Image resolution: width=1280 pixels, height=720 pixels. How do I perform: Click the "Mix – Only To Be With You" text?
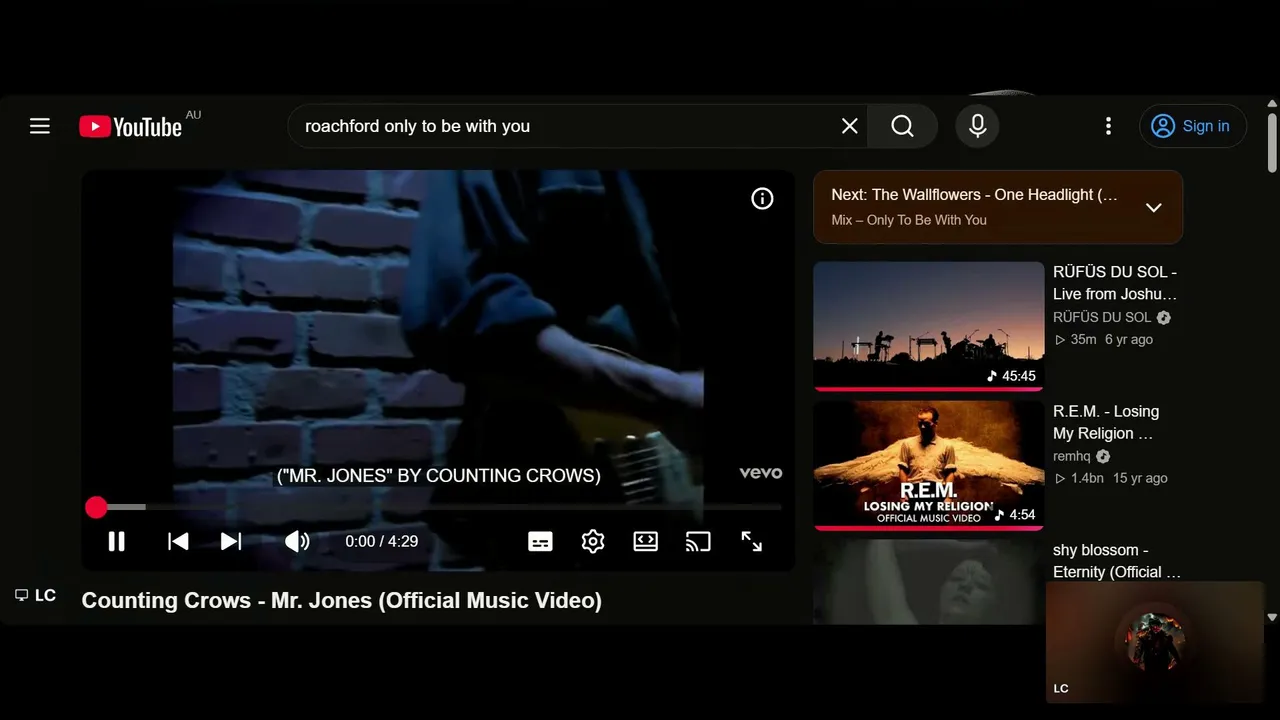(909, 220)
